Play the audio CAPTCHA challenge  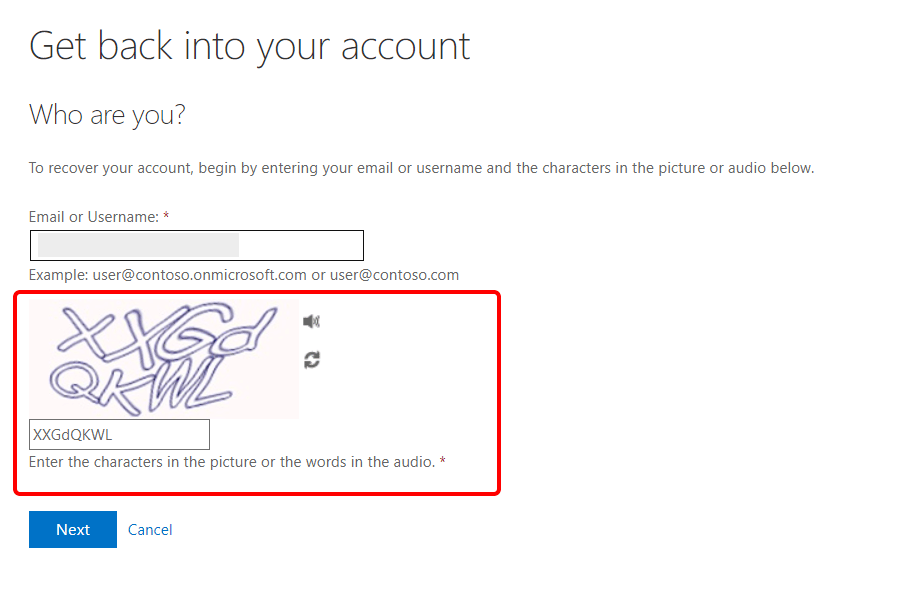(x=312, y=321)
